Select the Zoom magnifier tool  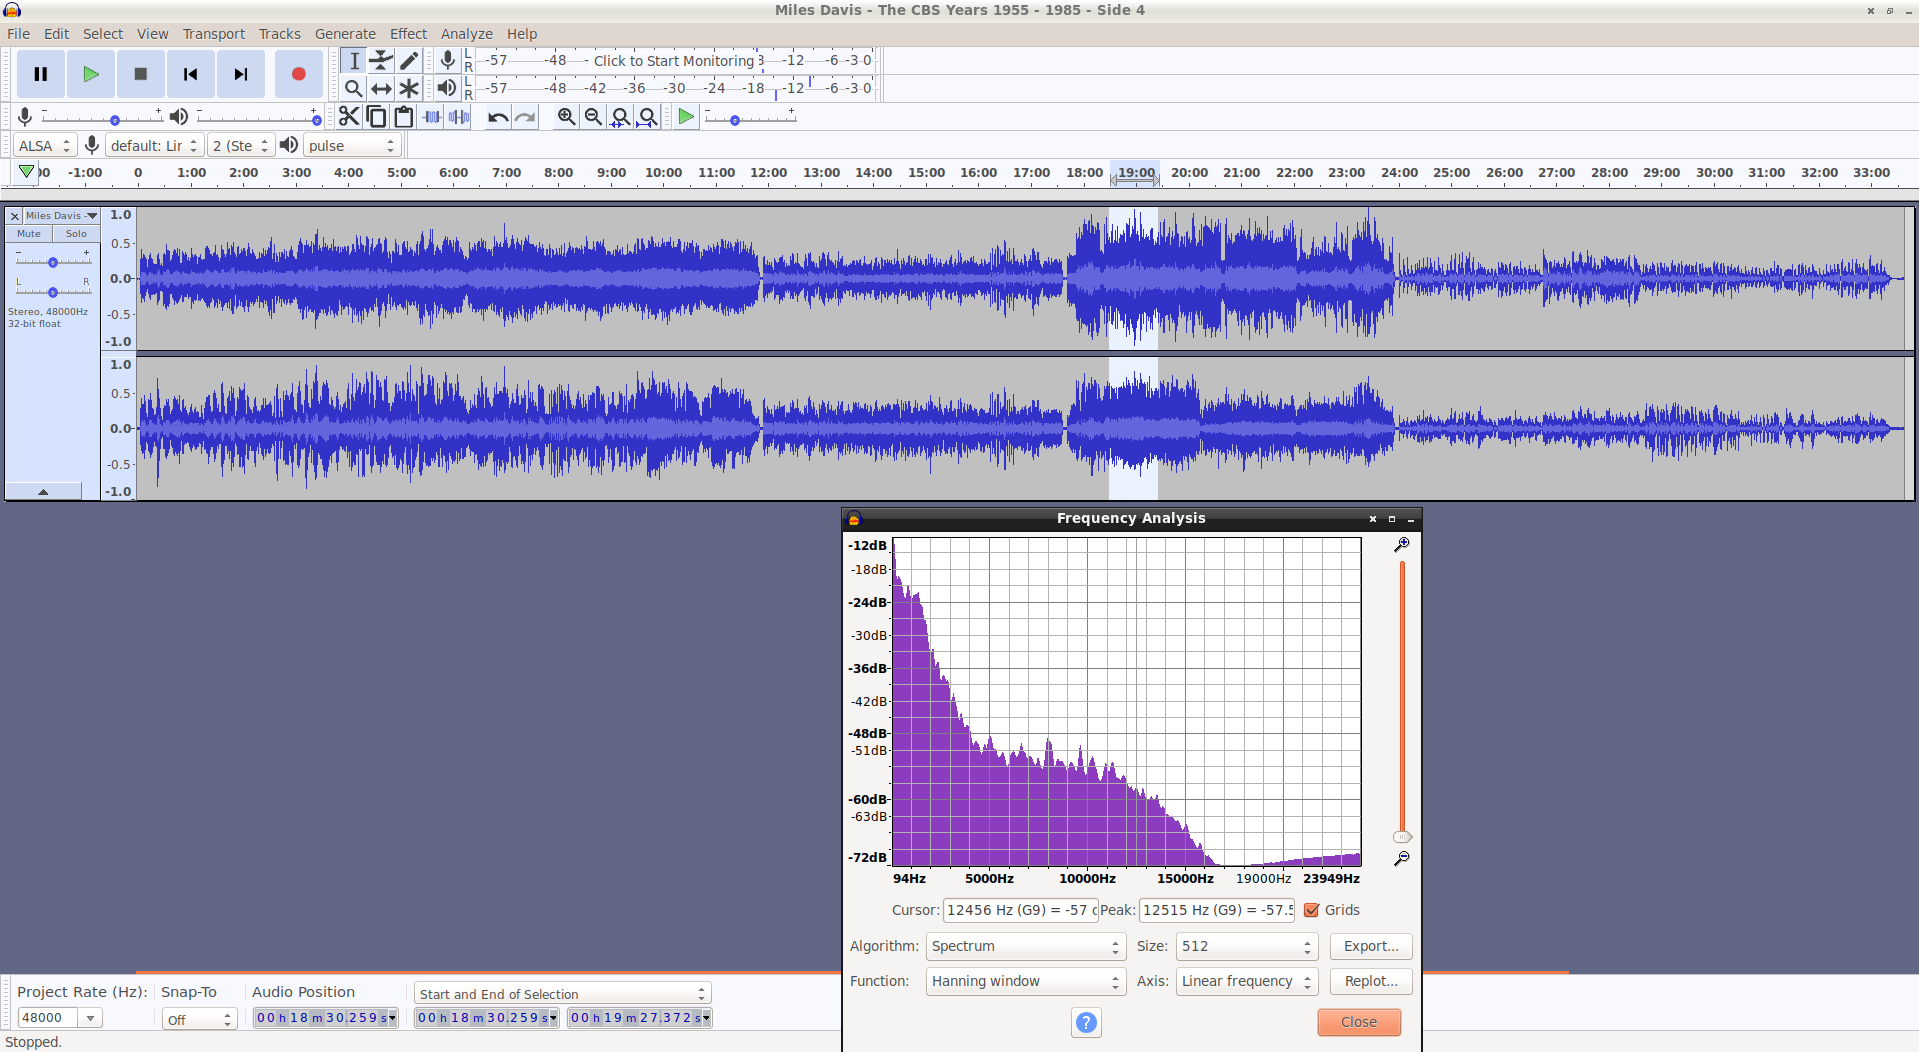point(354,88)
